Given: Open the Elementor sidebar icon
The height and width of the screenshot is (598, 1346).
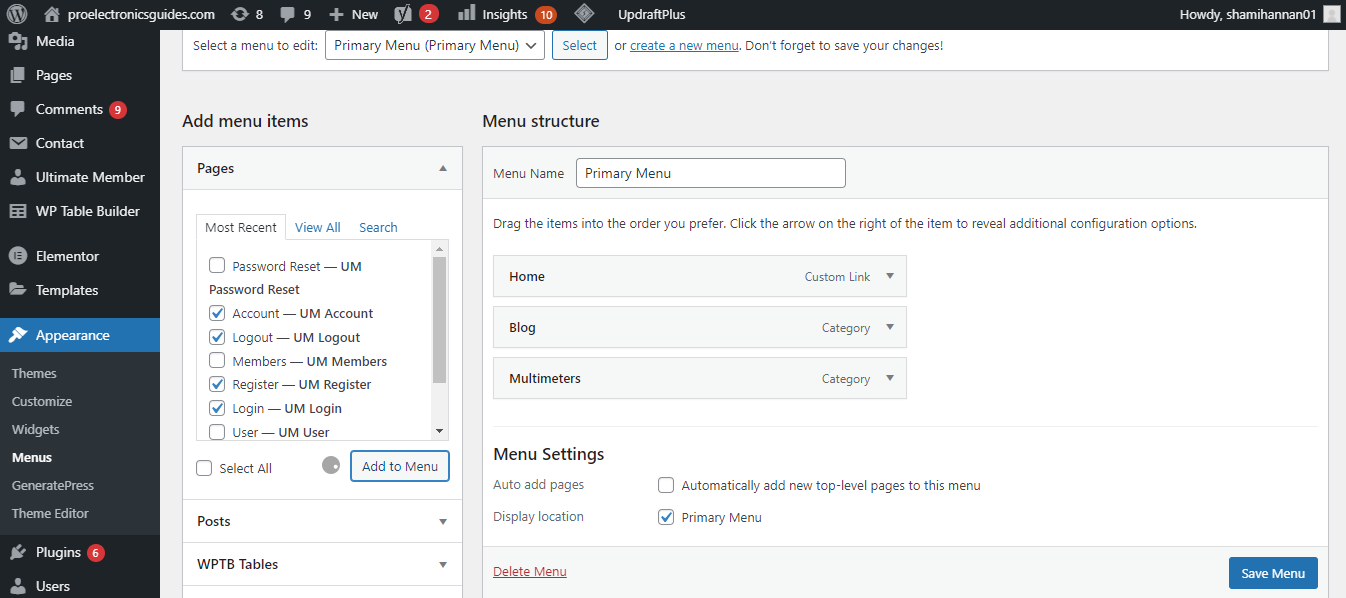Looking at the screenshot, I should click(x=18, y=256).
